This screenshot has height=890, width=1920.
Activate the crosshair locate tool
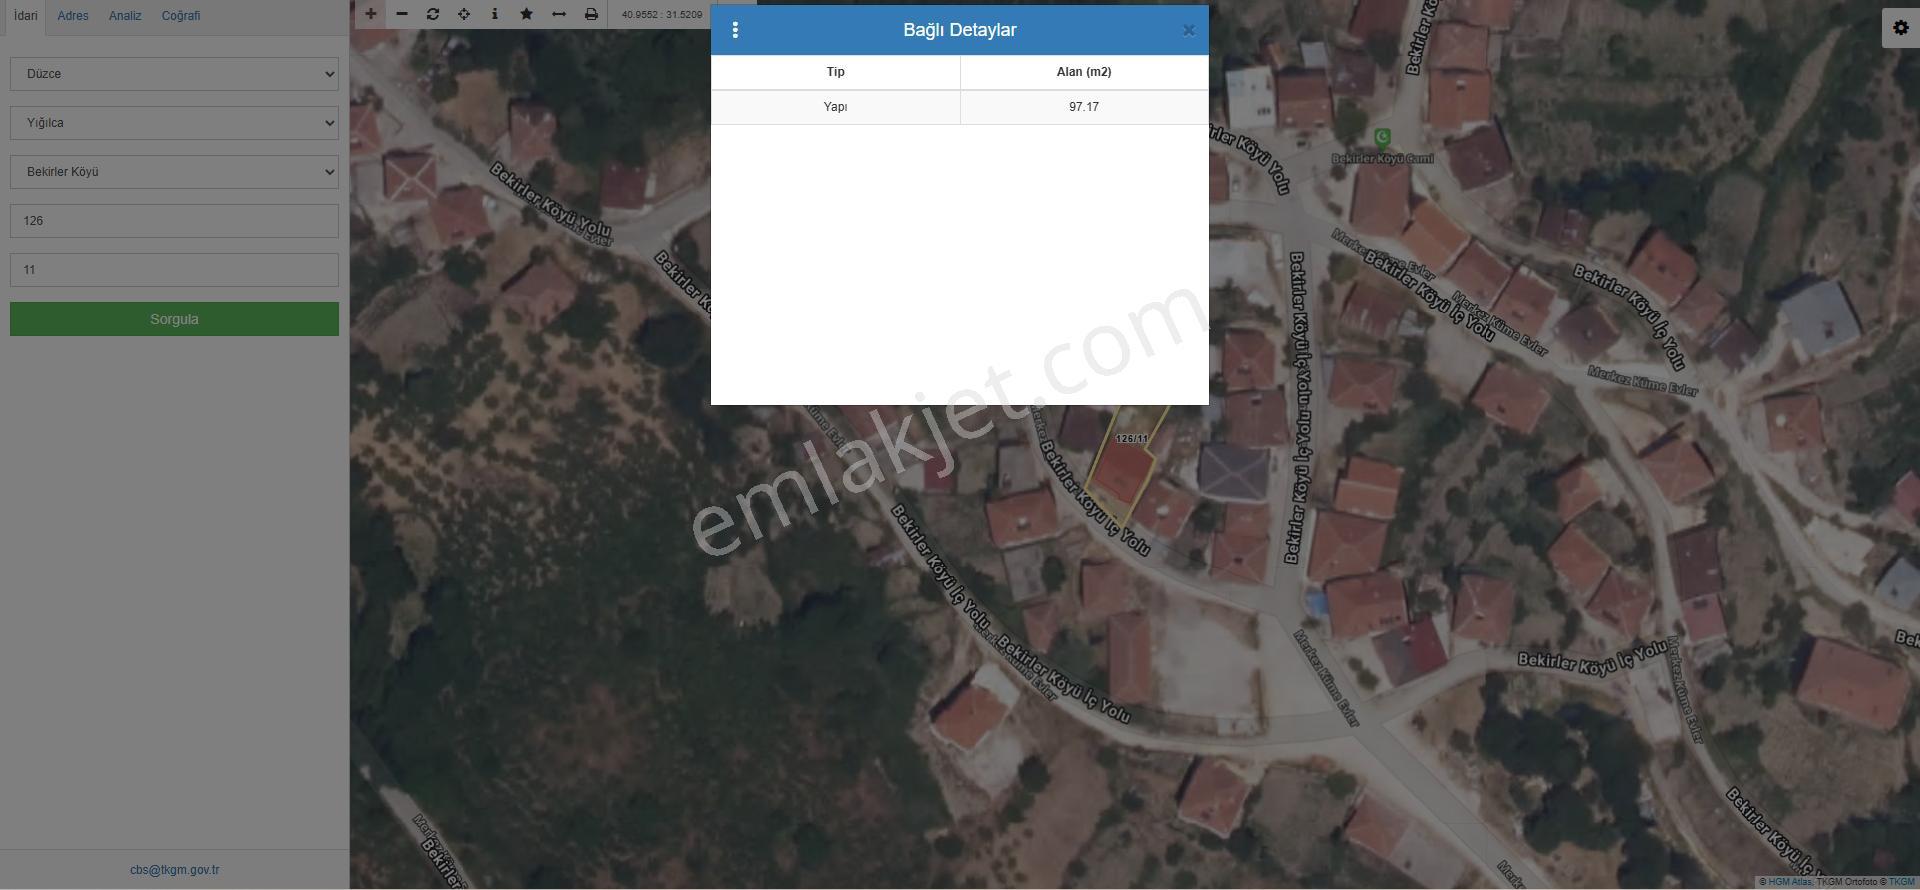464,14
